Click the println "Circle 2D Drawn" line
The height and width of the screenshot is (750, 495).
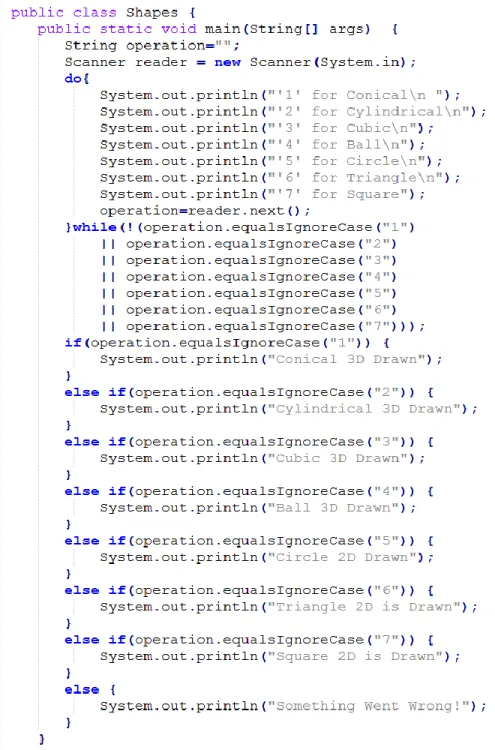coord(266,558)
